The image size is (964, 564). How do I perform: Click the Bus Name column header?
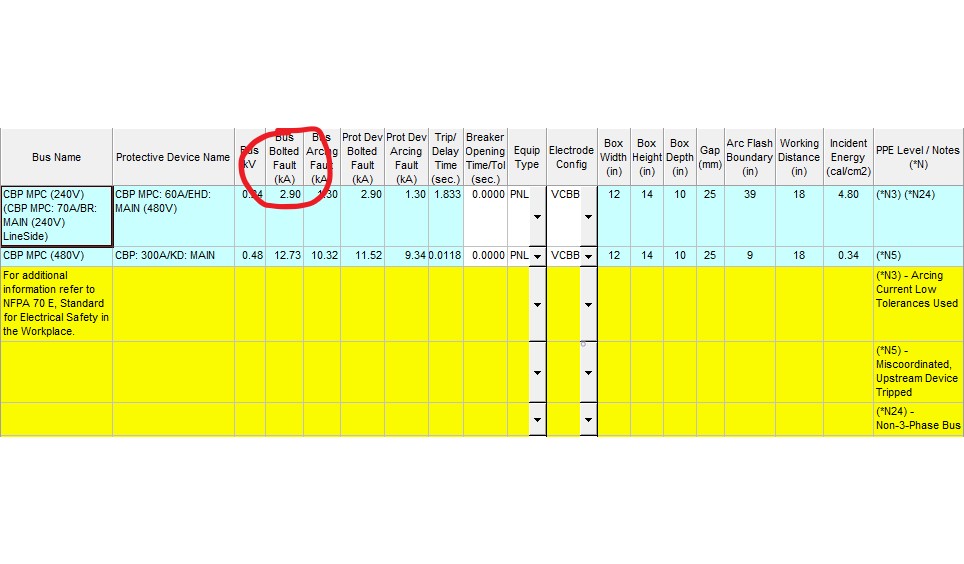pyautogui.click(x=56, y=157)
